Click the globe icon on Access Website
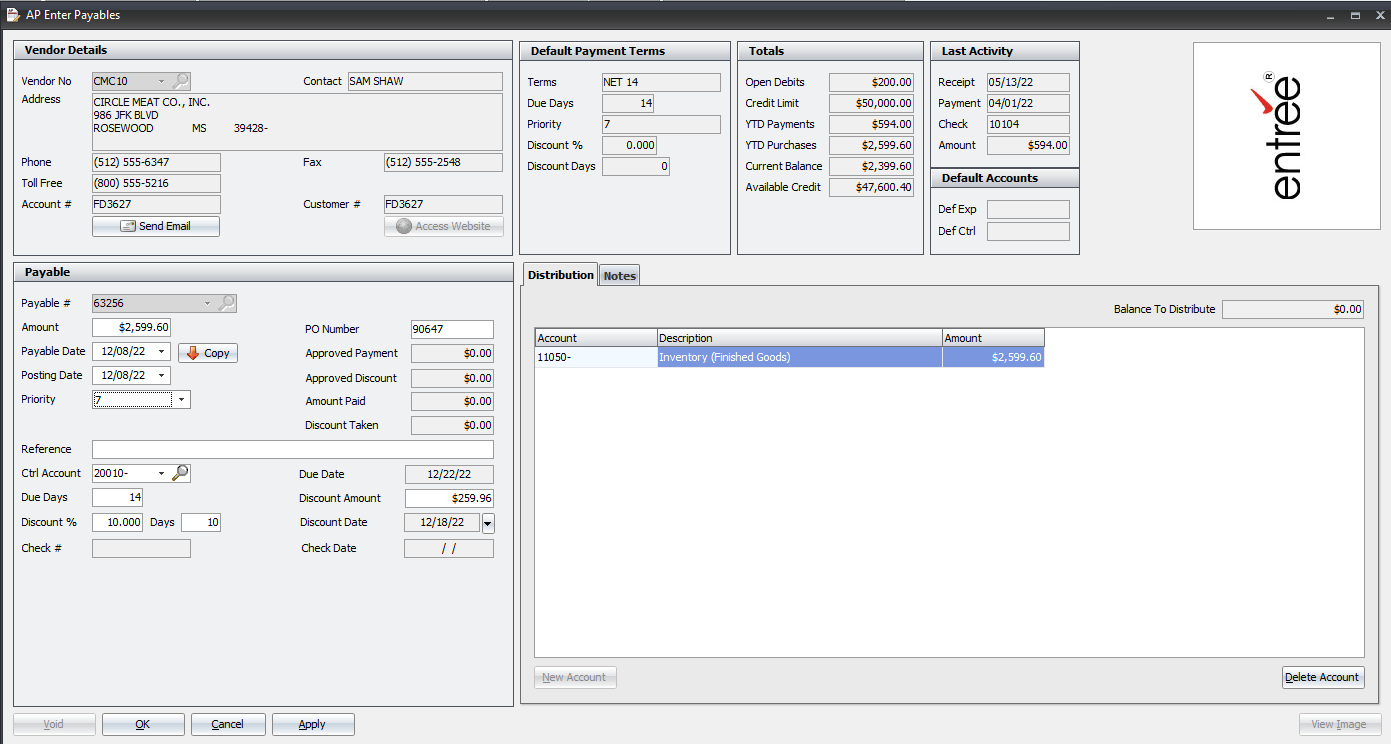The image size is (1391, 744). 403,225
